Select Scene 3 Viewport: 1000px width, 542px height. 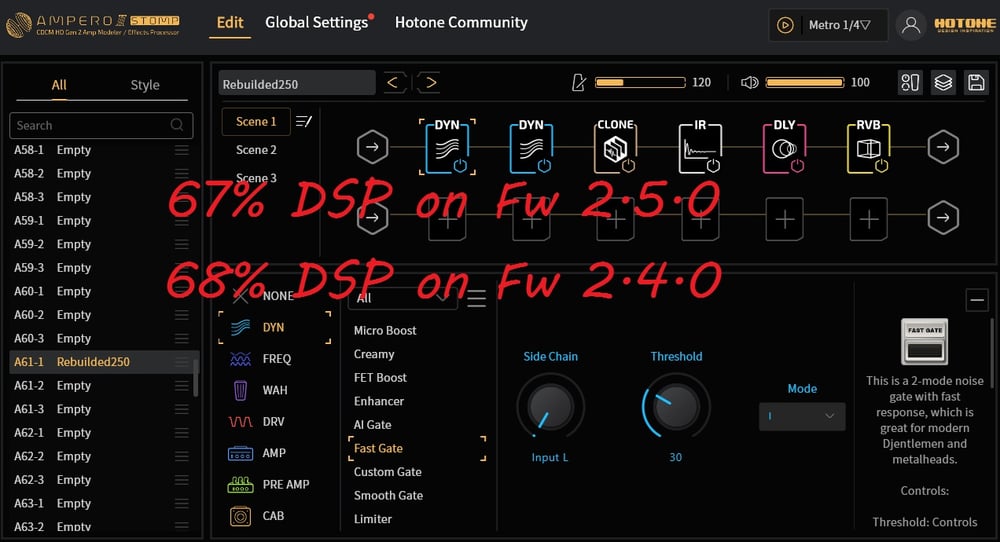256,178
